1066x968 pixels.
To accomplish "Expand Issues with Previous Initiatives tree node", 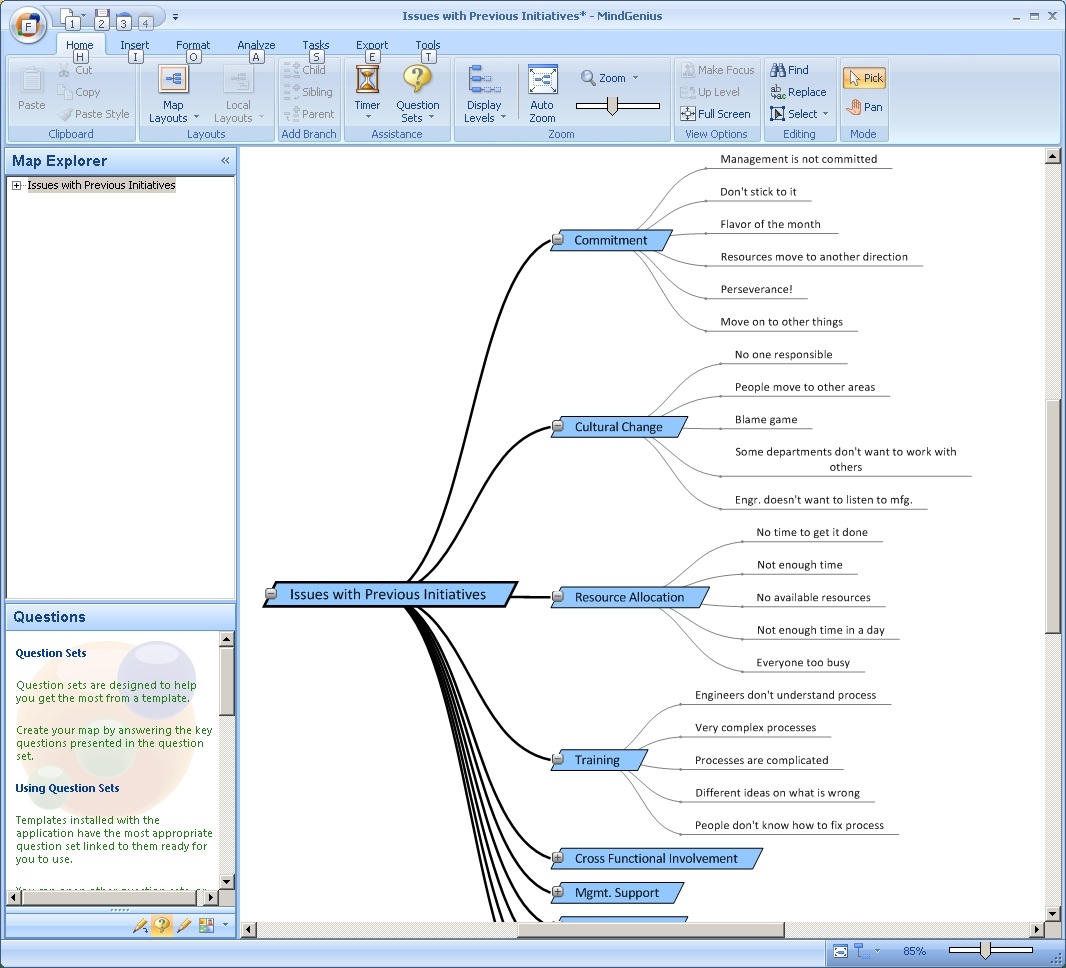I will tap(16, 185).
